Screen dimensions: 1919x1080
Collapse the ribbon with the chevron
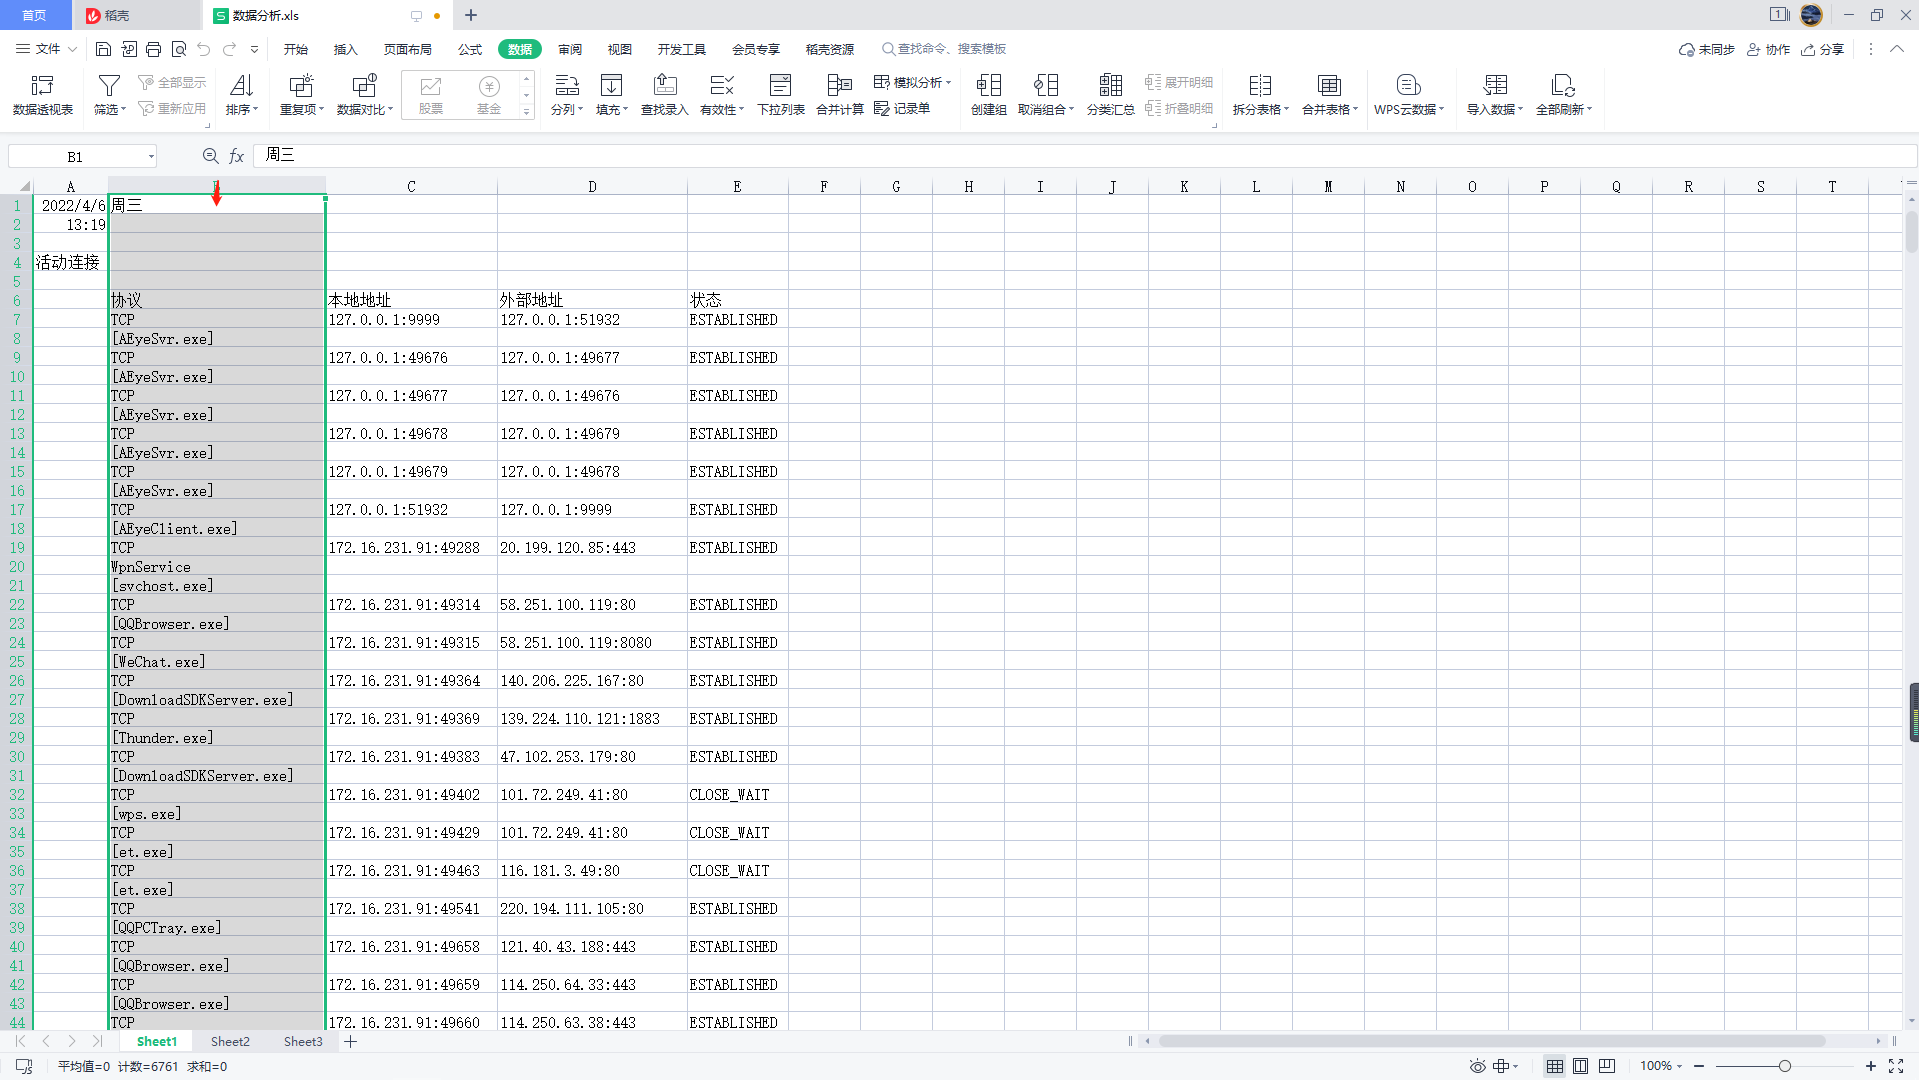1897,49
